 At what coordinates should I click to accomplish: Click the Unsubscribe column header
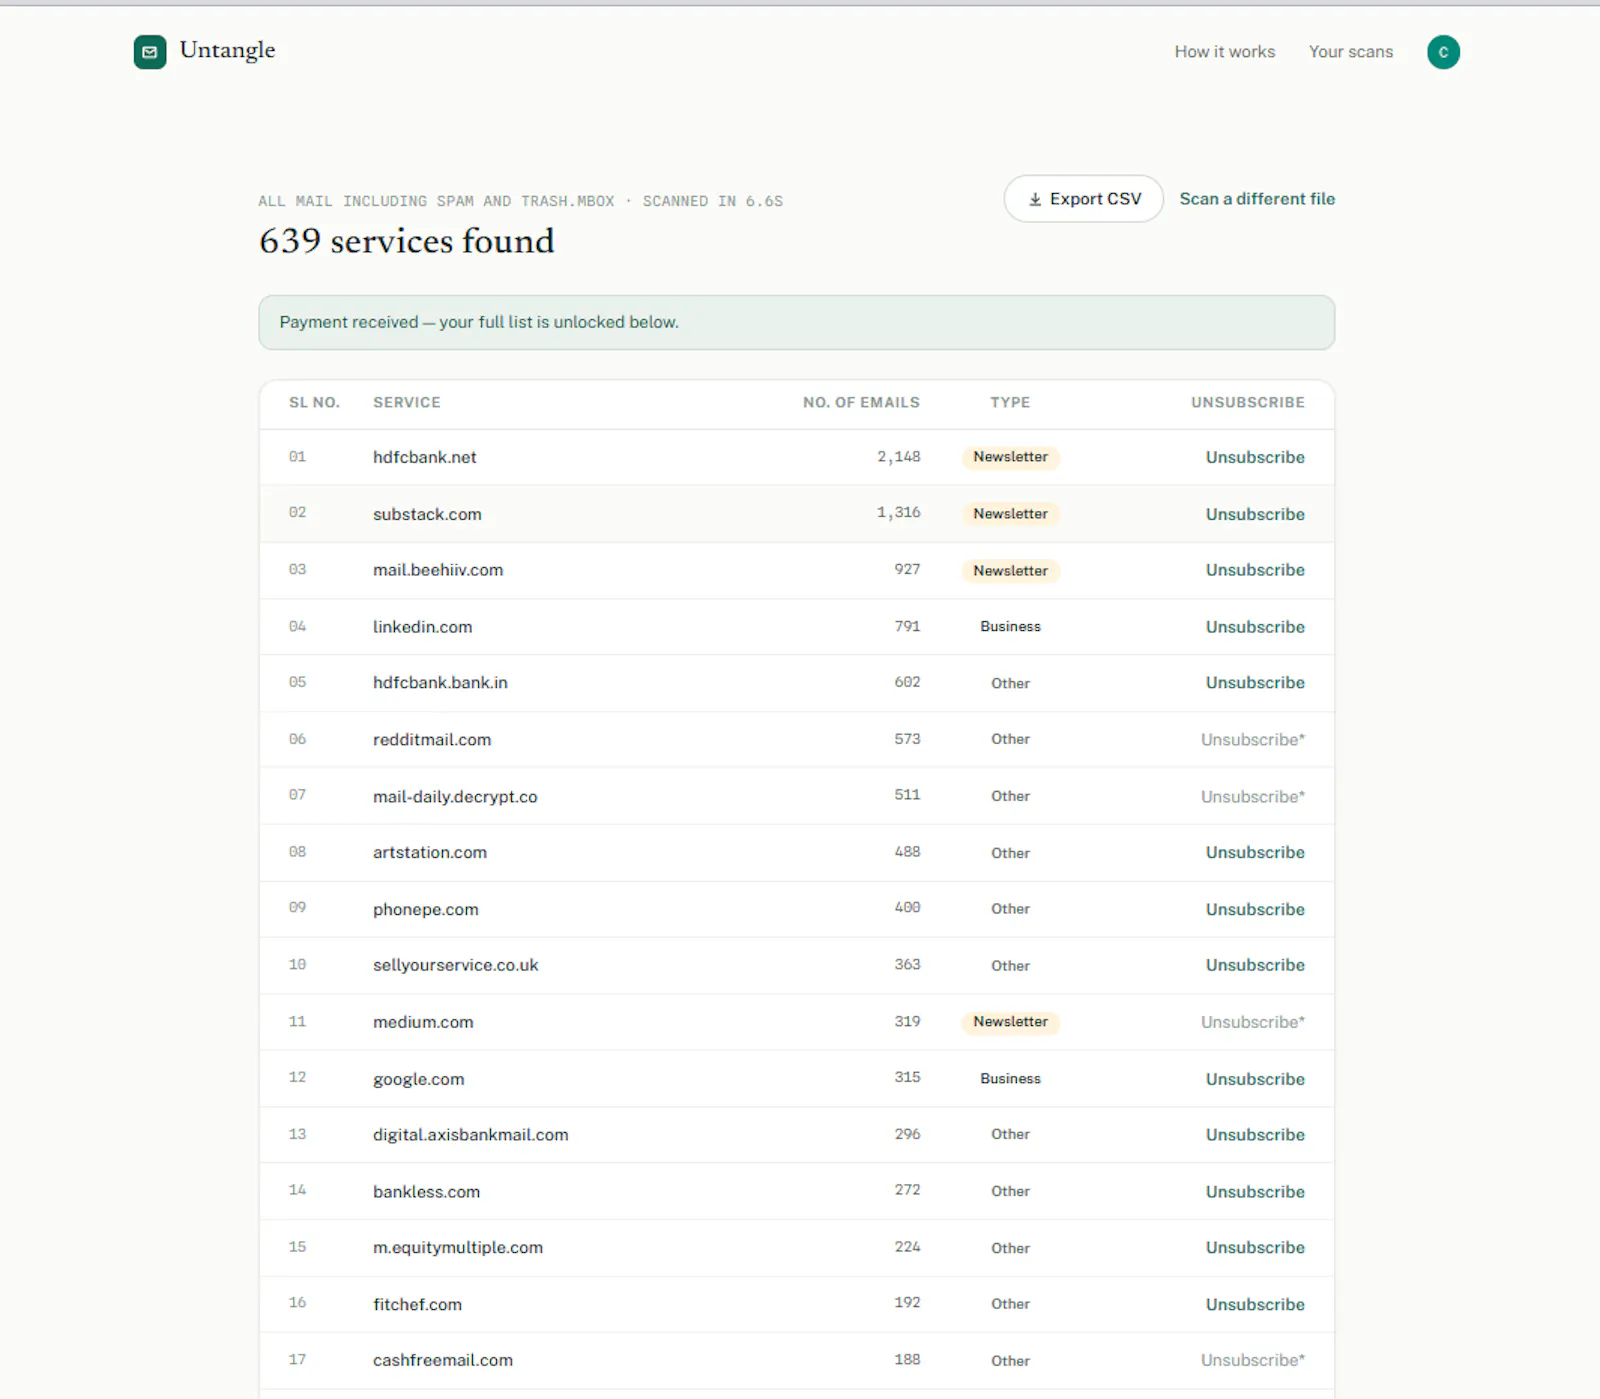click(1248, 402)
